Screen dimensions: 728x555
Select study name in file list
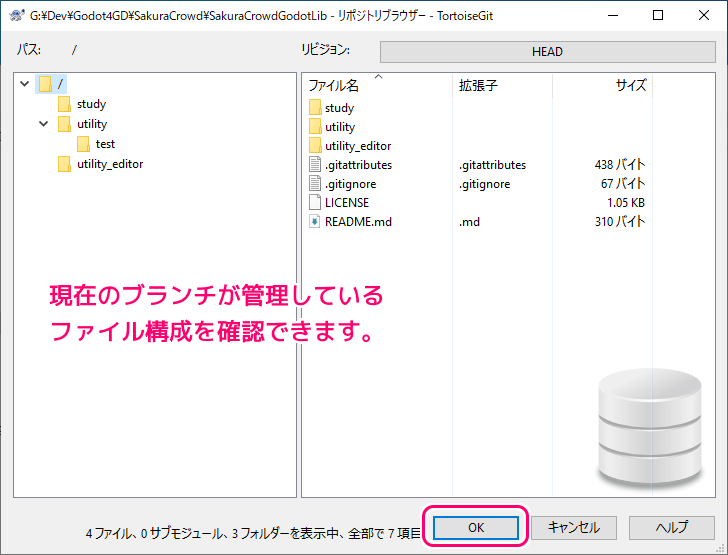[339, 108]
